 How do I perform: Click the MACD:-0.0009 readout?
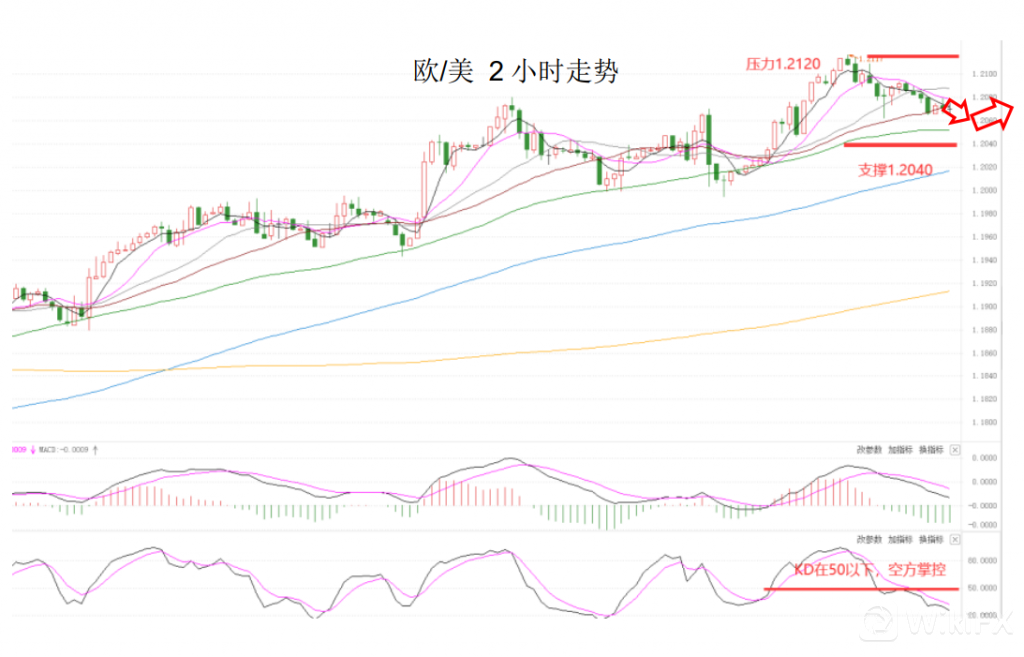tap(63, 450)
